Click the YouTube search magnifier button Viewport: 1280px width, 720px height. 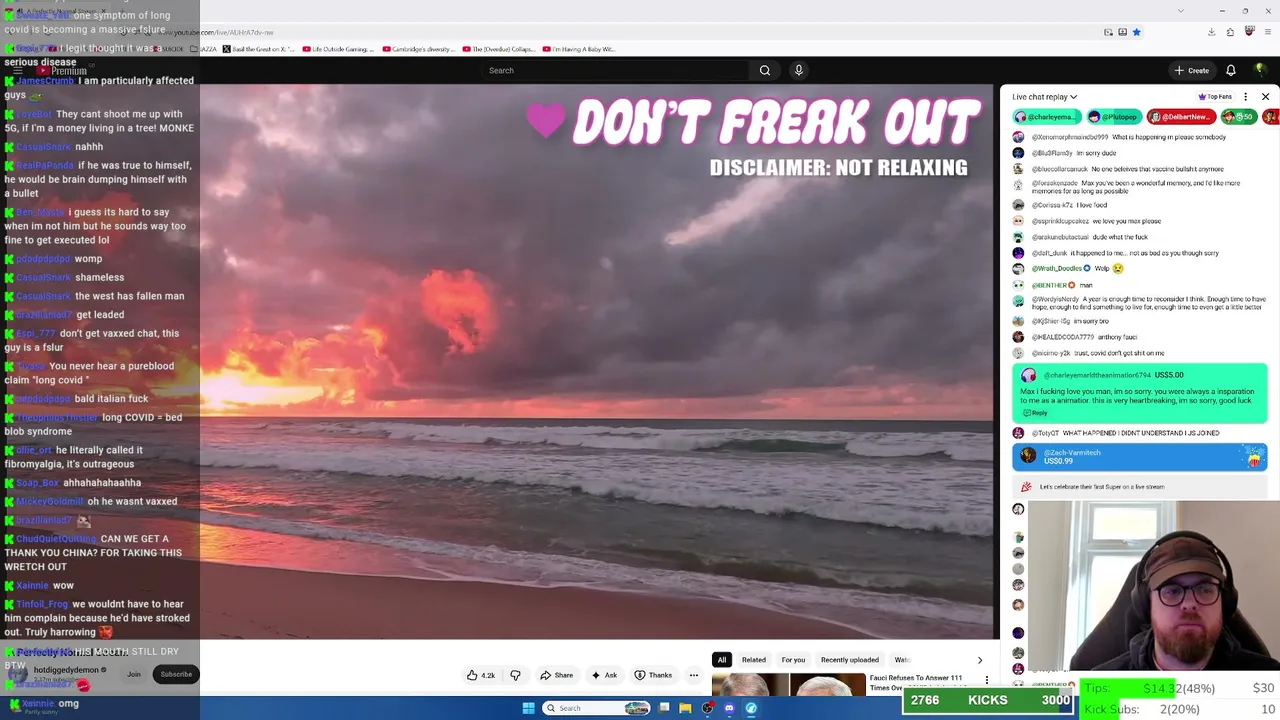click(765, 70)
